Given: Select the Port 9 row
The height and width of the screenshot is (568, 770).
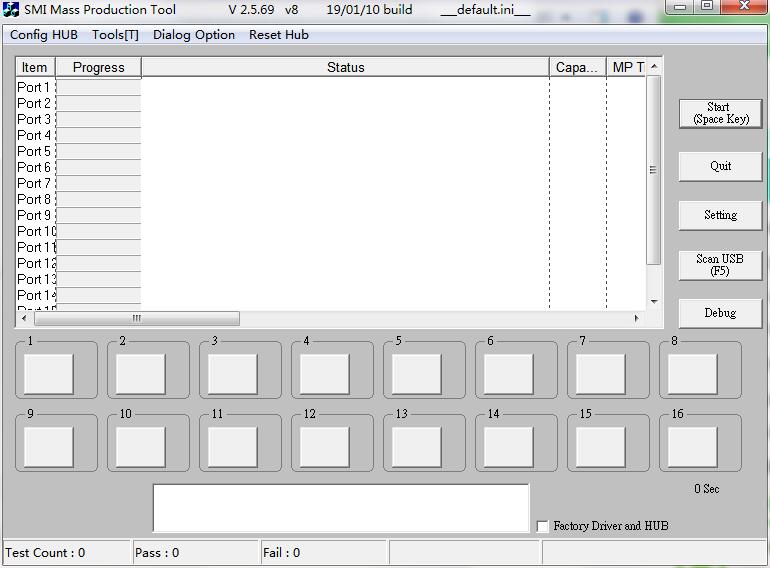Looking at the screenshot, I should click(x=331, y=215).
